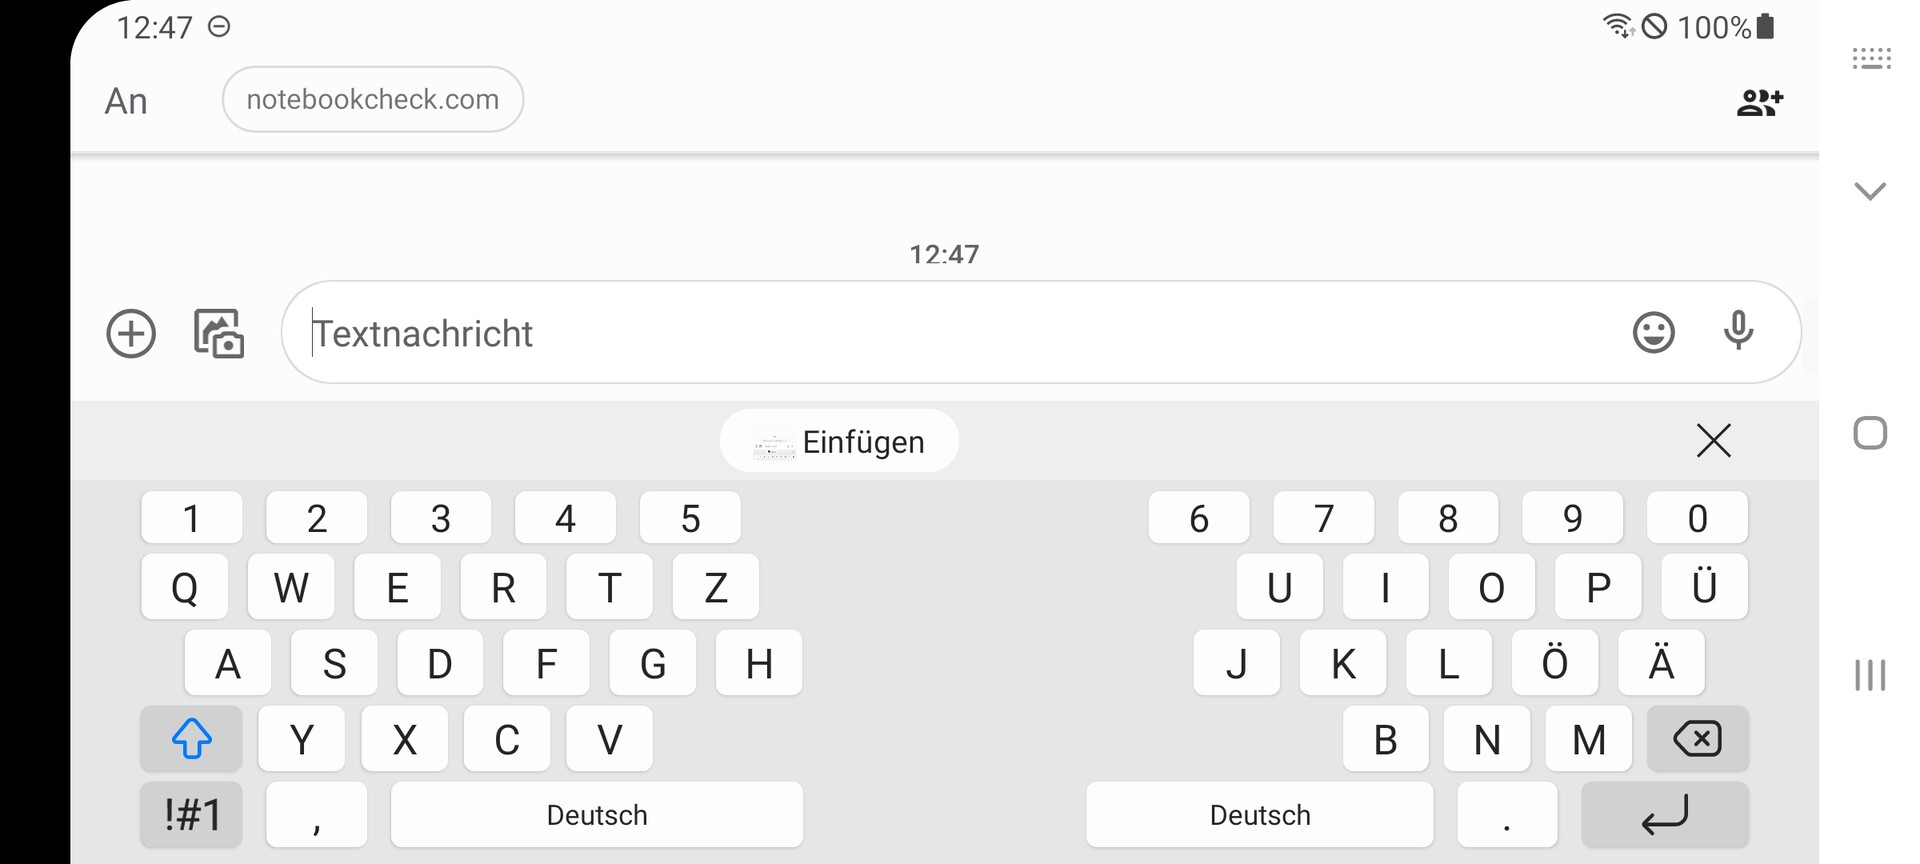The image size is (1920, 864).
Task: Tap the Einfügen paste suggestion
Action: pyautogui.click(x=839, y=441)
